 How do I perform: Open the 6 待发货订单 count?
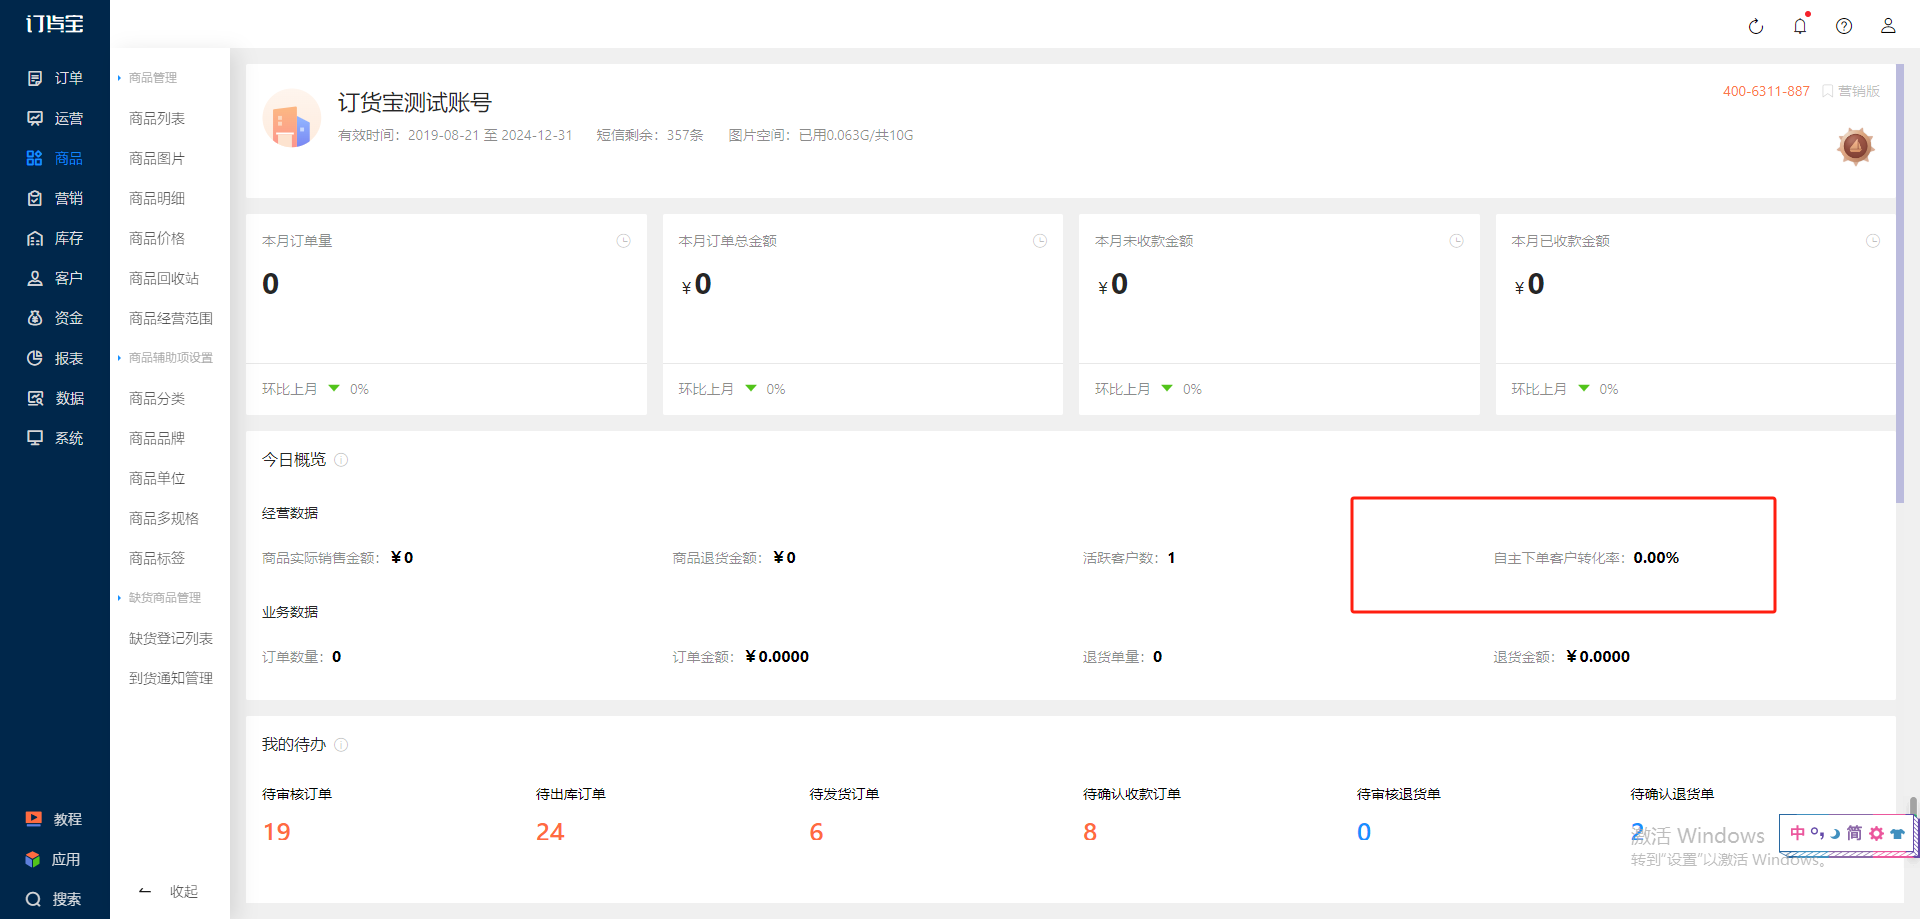(816, 832)
